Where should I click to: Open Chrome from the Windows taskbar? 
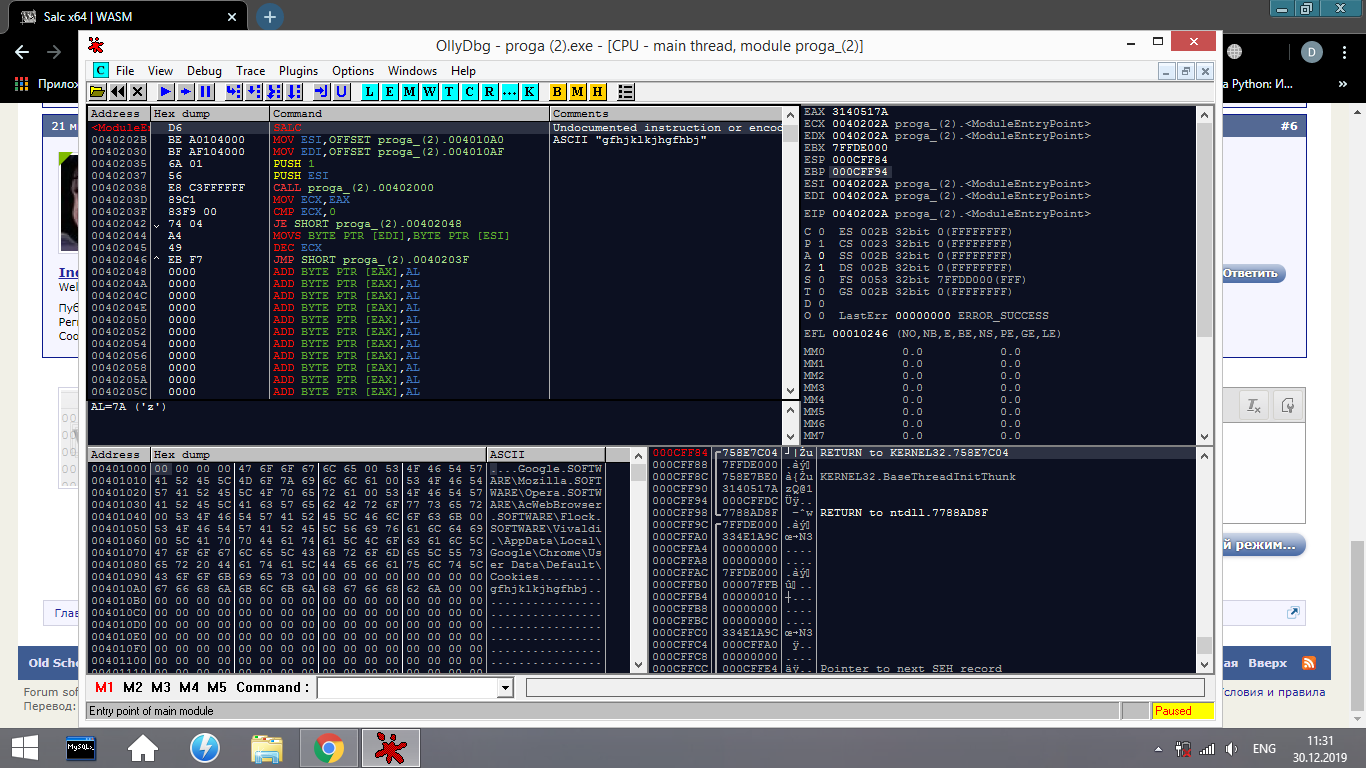click(x=329, y=747)
